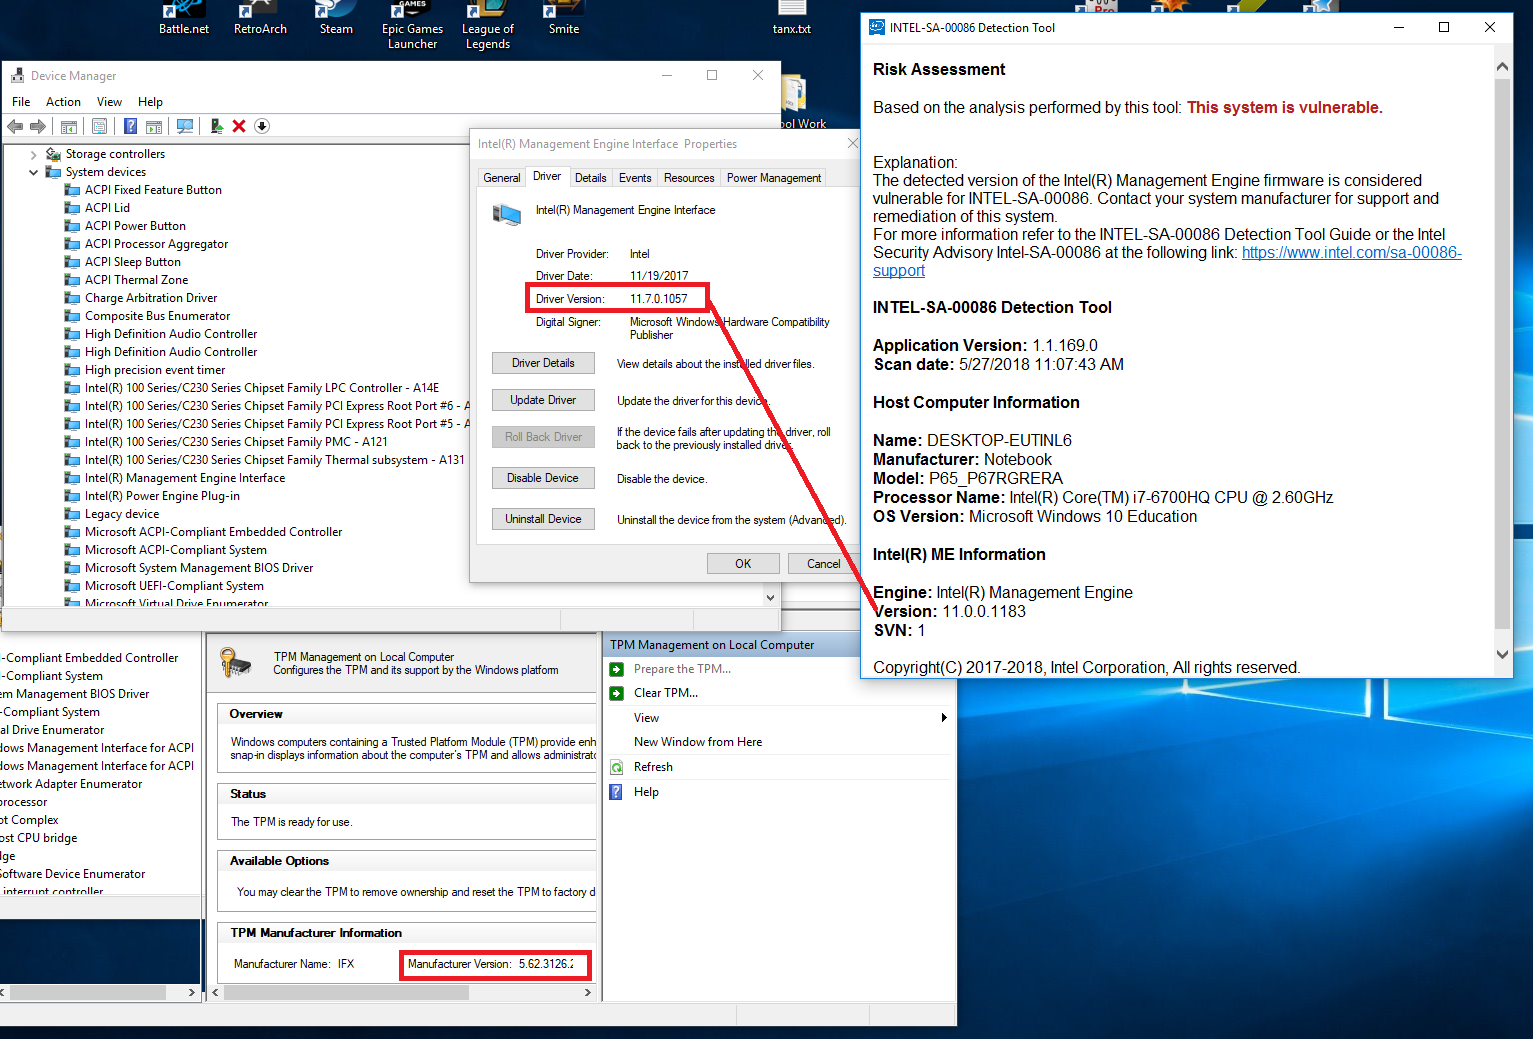Click the Detection Tool scrollbar up arrow
The height and width of the screenshot is (1039, 1533).
point(1502,67)
